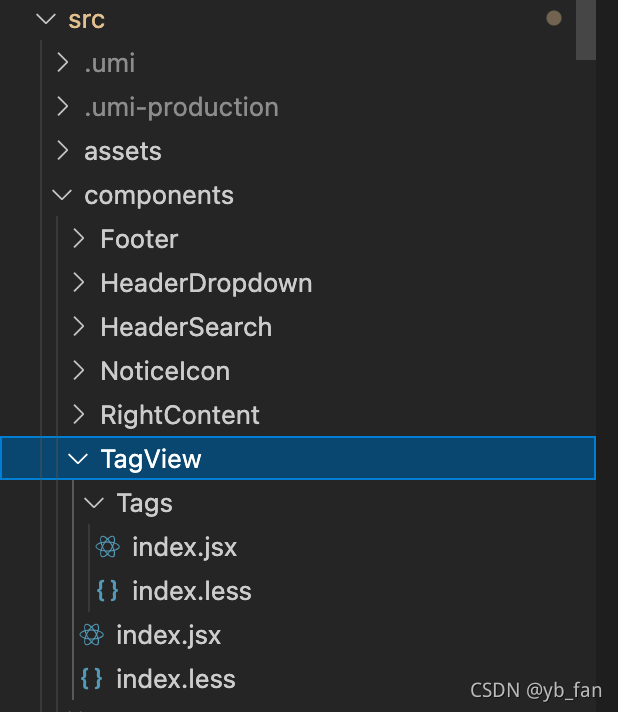Open index.less inside Tags folder

pos(192,591)
